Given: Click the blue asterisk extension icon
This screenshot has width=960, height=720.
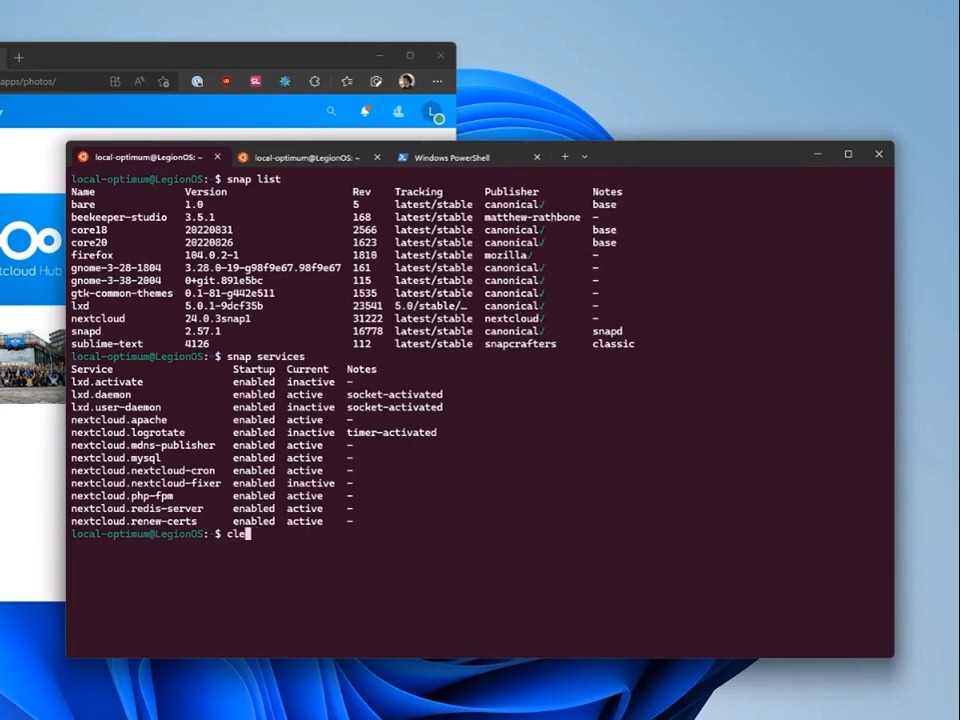Looking at the screenshot, I should point(285,81).
